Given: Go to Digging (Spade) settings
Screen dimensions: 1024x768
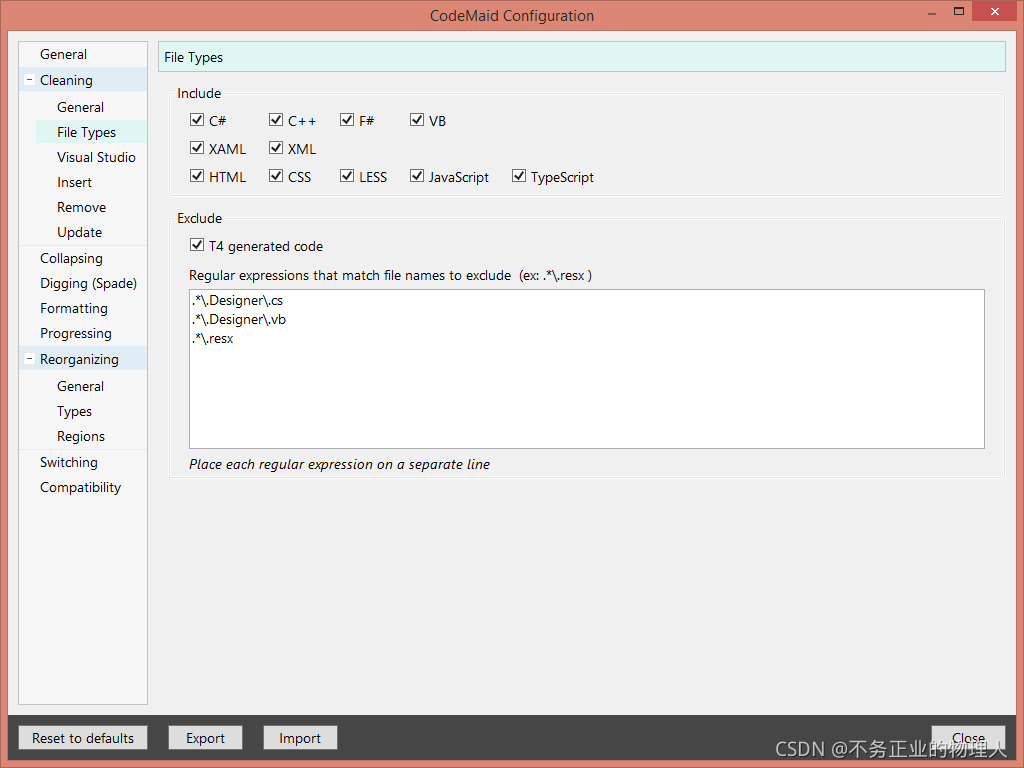Looking at the screenshot, I should pos(88,283).
